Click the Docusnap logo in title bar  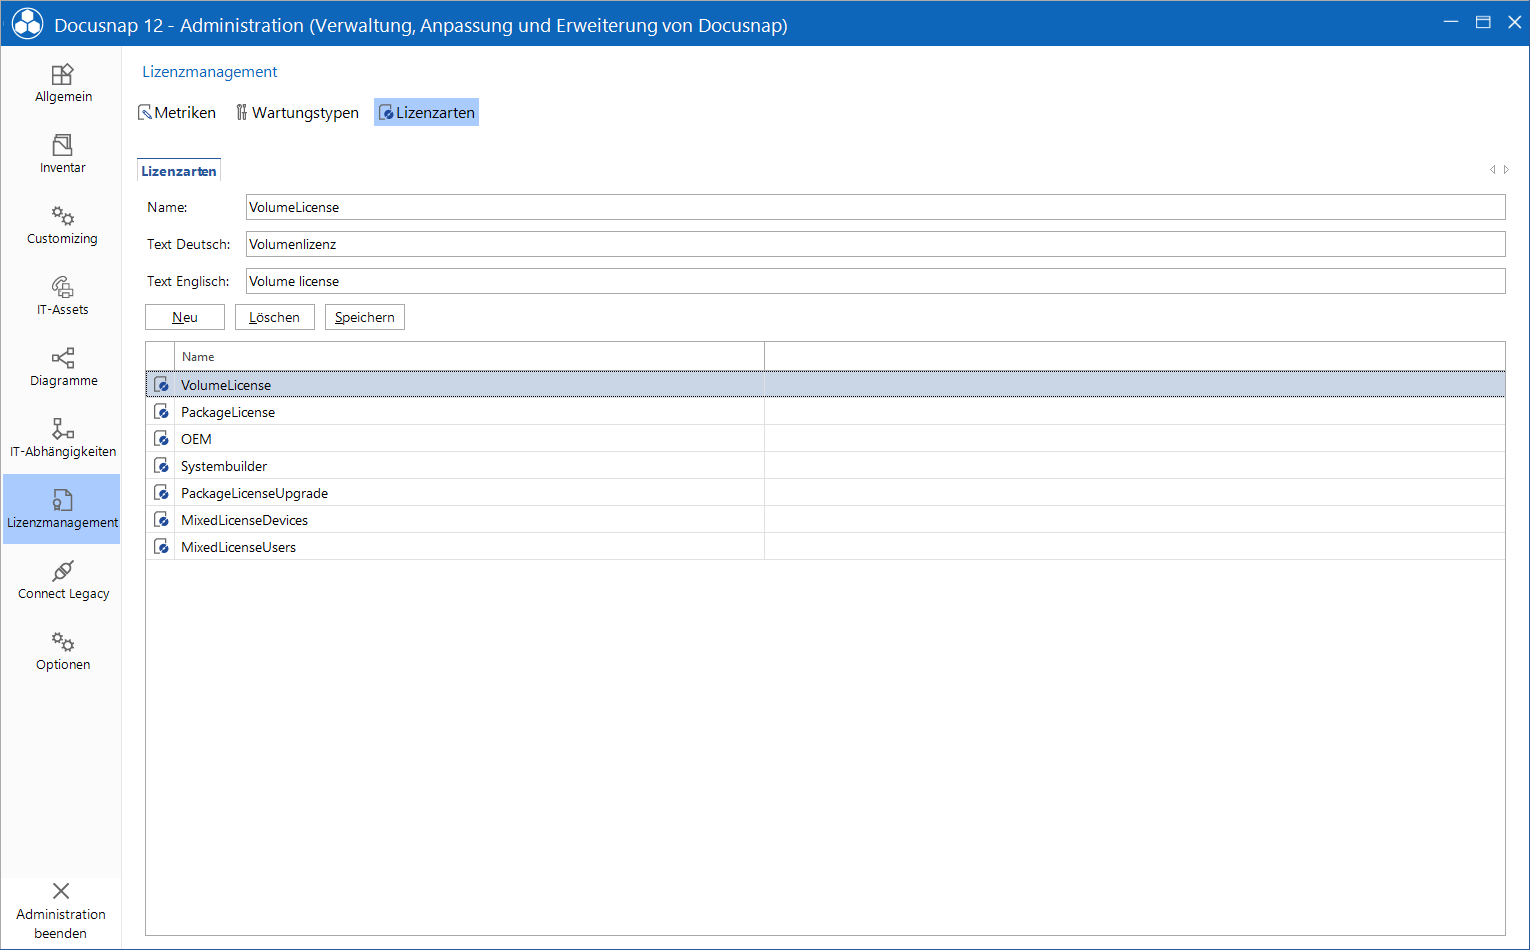click(x=28, y=24)
